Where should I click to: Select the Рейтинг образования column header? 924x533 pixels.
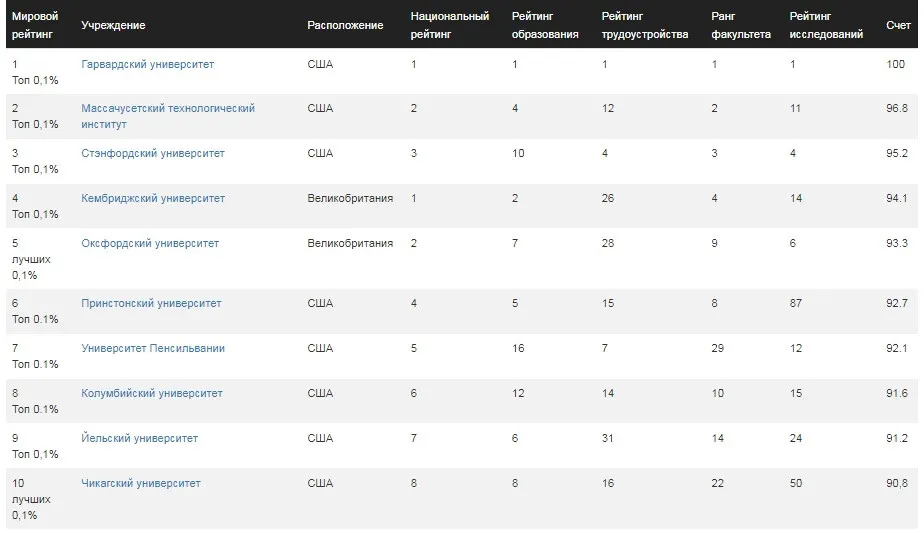(x=545, y=25)
